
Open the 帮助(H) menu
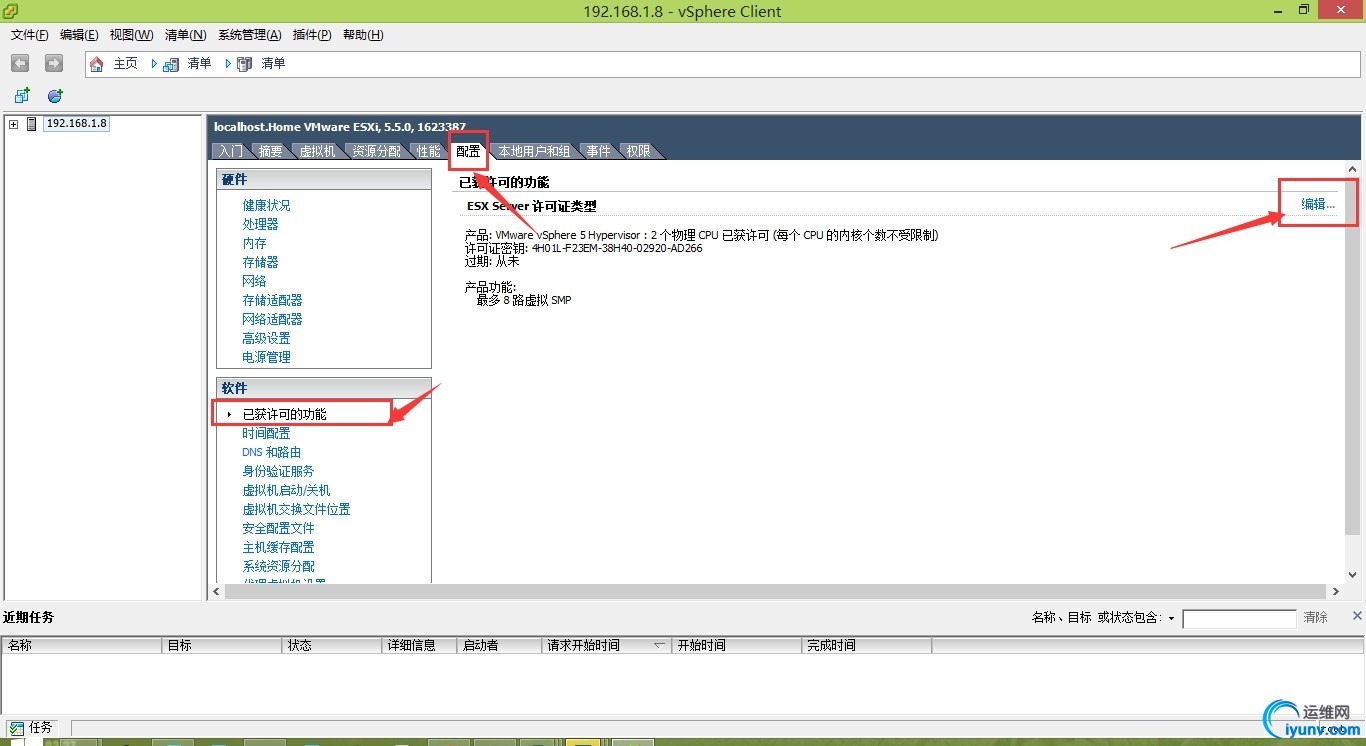coord(363,35)
